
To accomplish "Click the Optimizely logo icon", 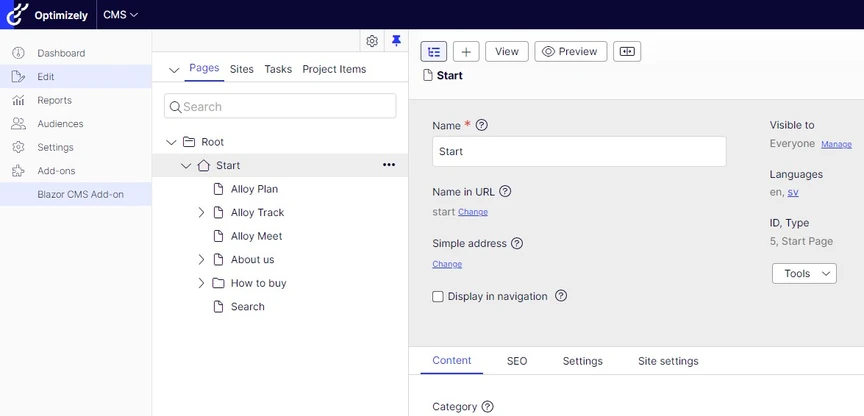I will (17, 14).
